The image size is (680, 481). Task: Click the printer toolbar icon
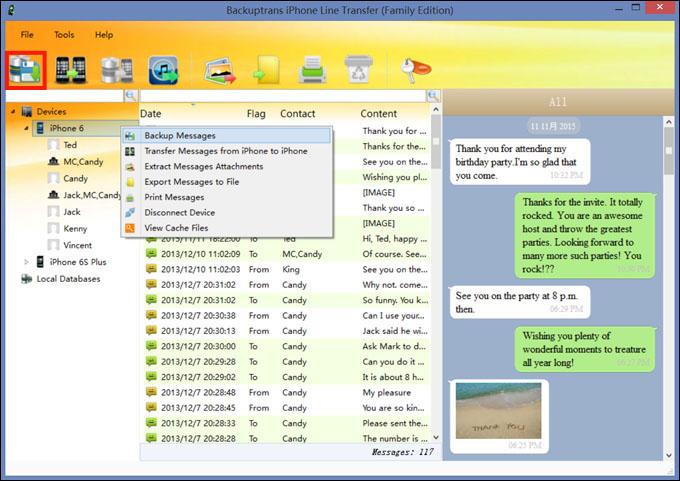[x=312, y=70]
